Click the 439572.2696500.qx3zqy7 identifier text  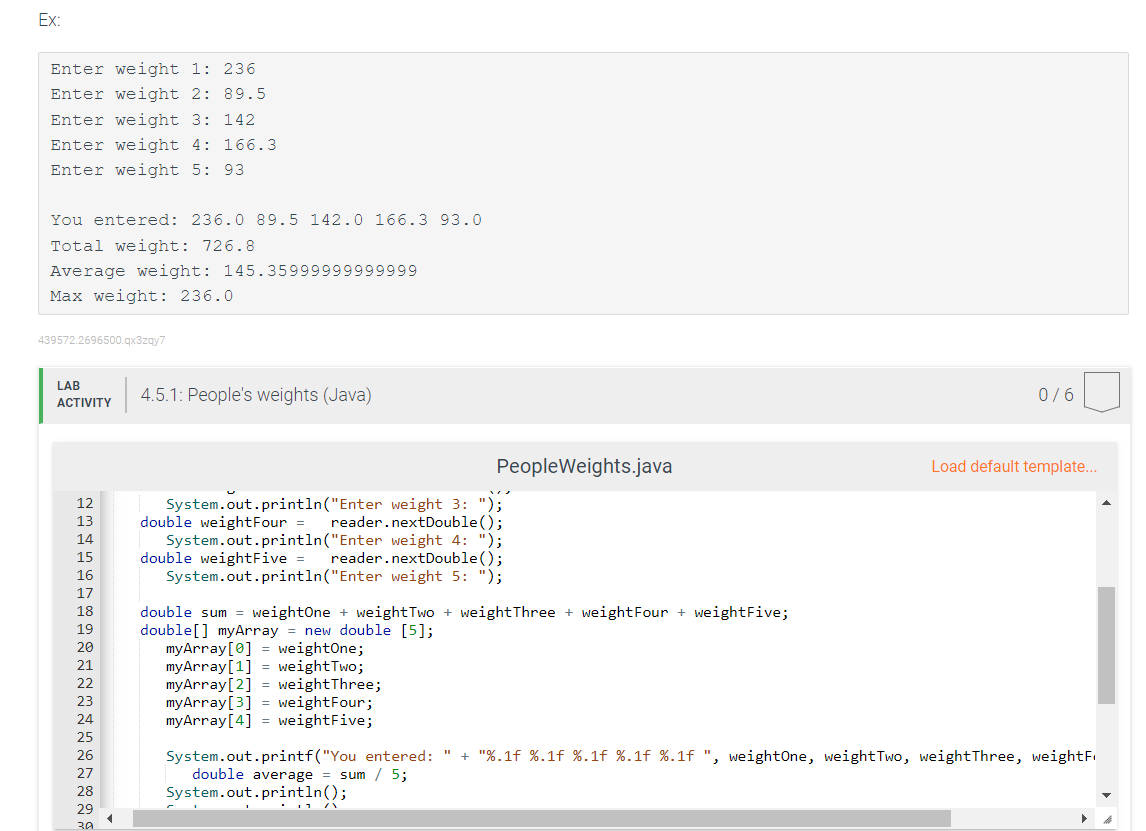(x=102, y=340)
